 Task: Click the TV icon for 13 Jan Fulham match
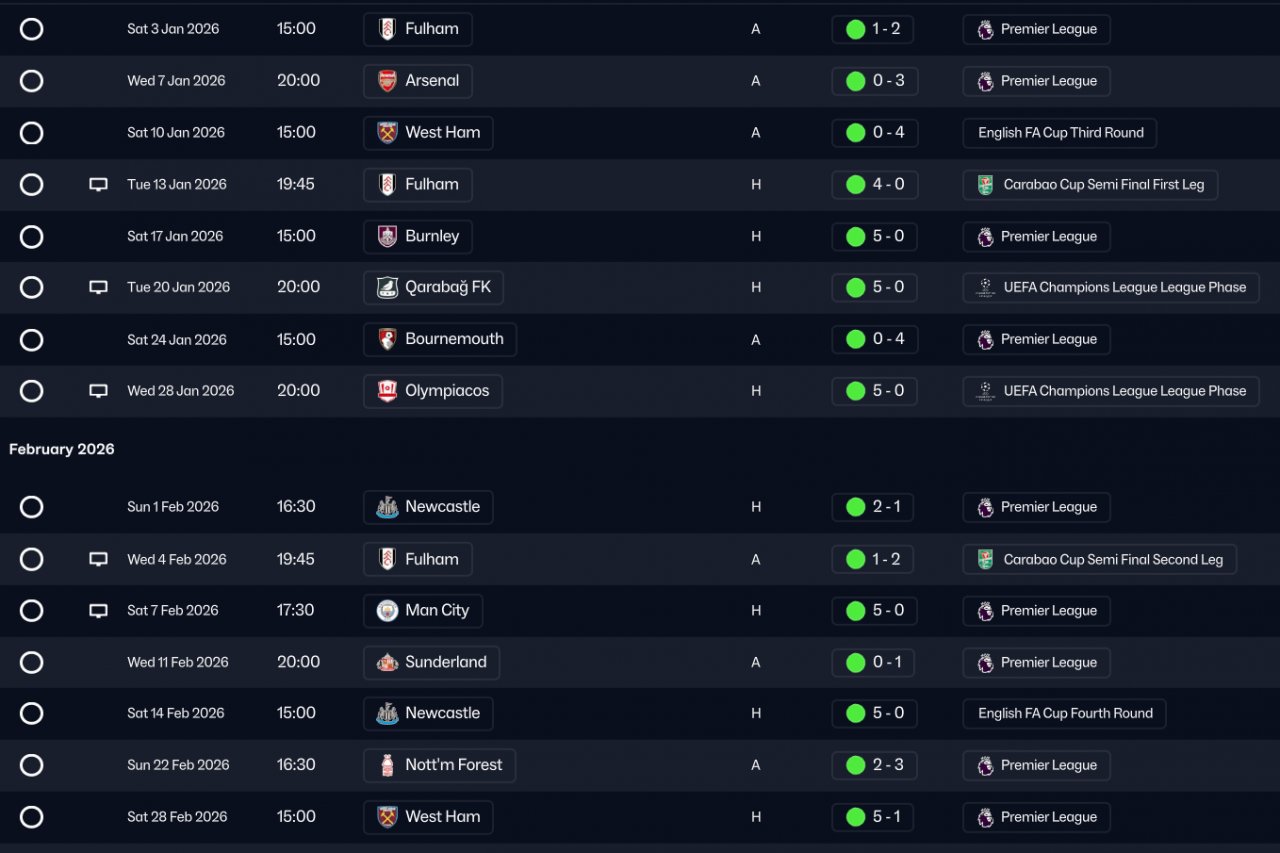click(98, 185)
